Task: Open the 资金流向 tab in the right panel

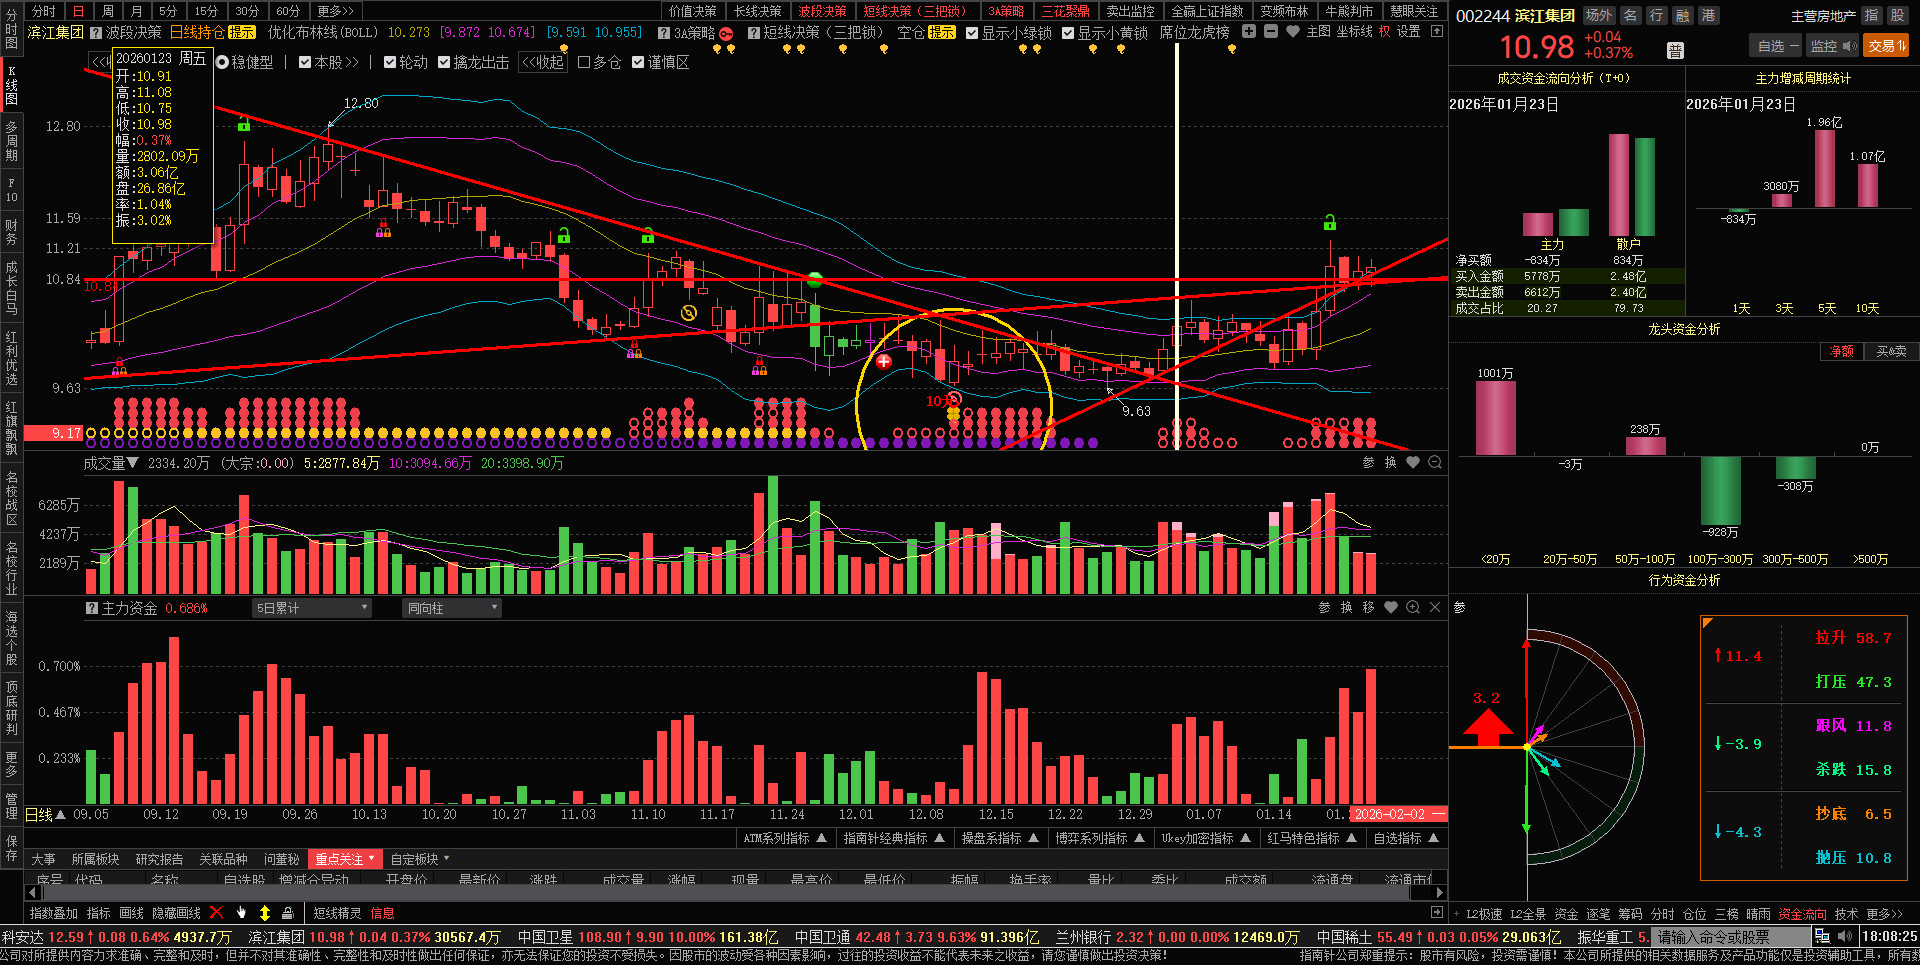Action: point(1802,914)
